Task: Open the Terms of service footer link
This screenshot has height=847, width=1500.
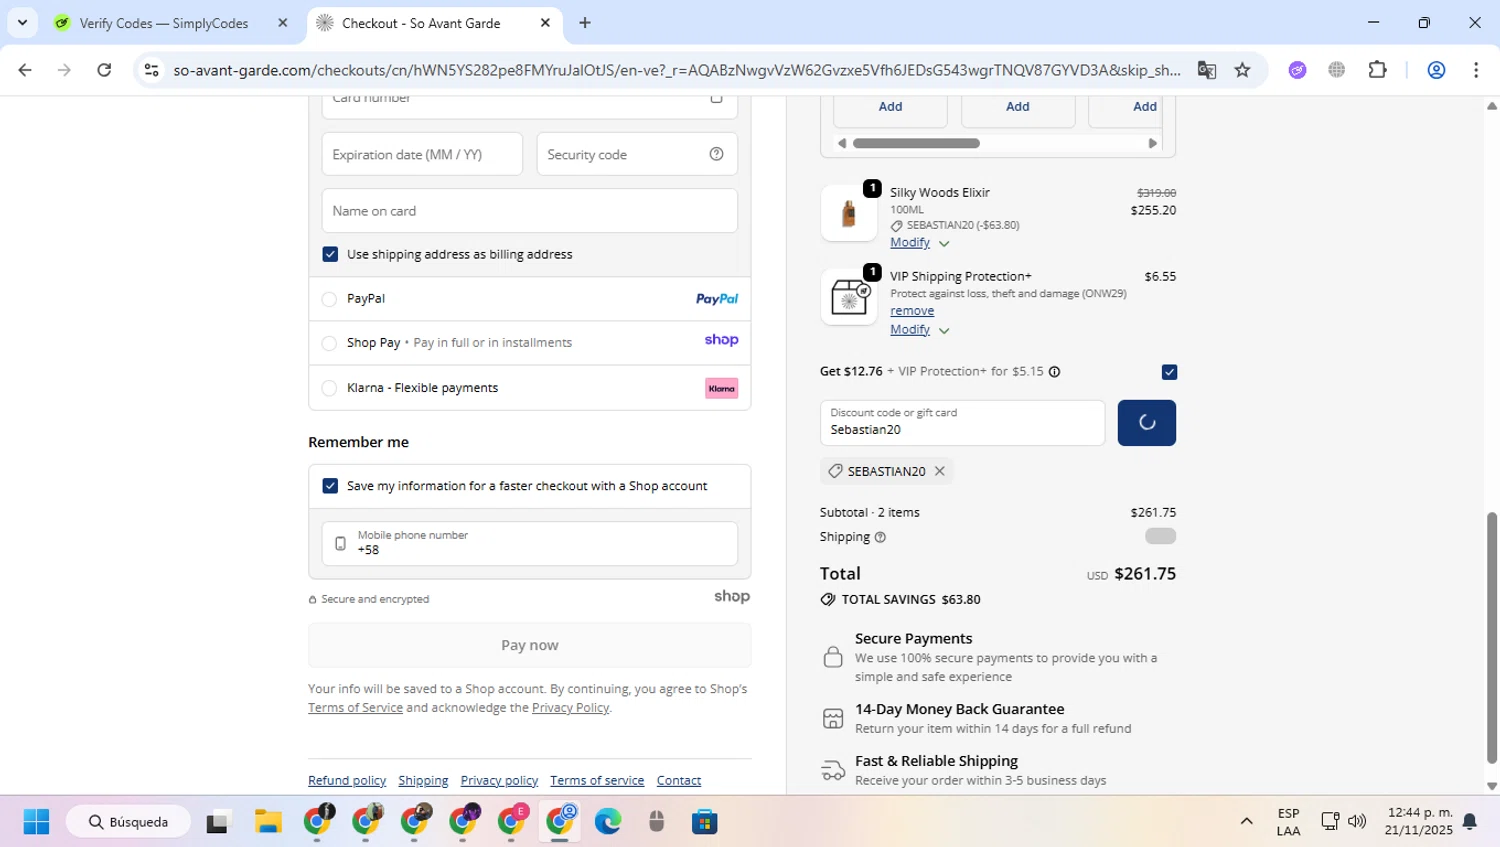Action: [597, 780]
